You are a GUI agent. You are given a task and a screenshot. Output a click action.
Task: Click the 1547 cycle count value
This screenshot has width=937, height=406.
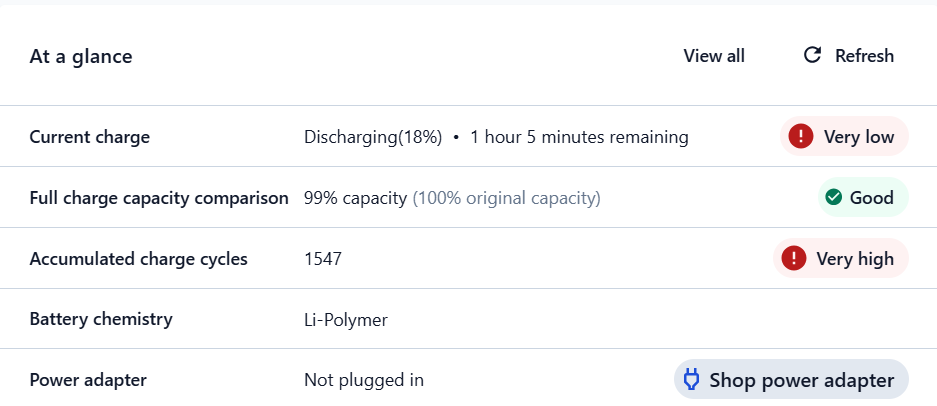click(323, 259)
